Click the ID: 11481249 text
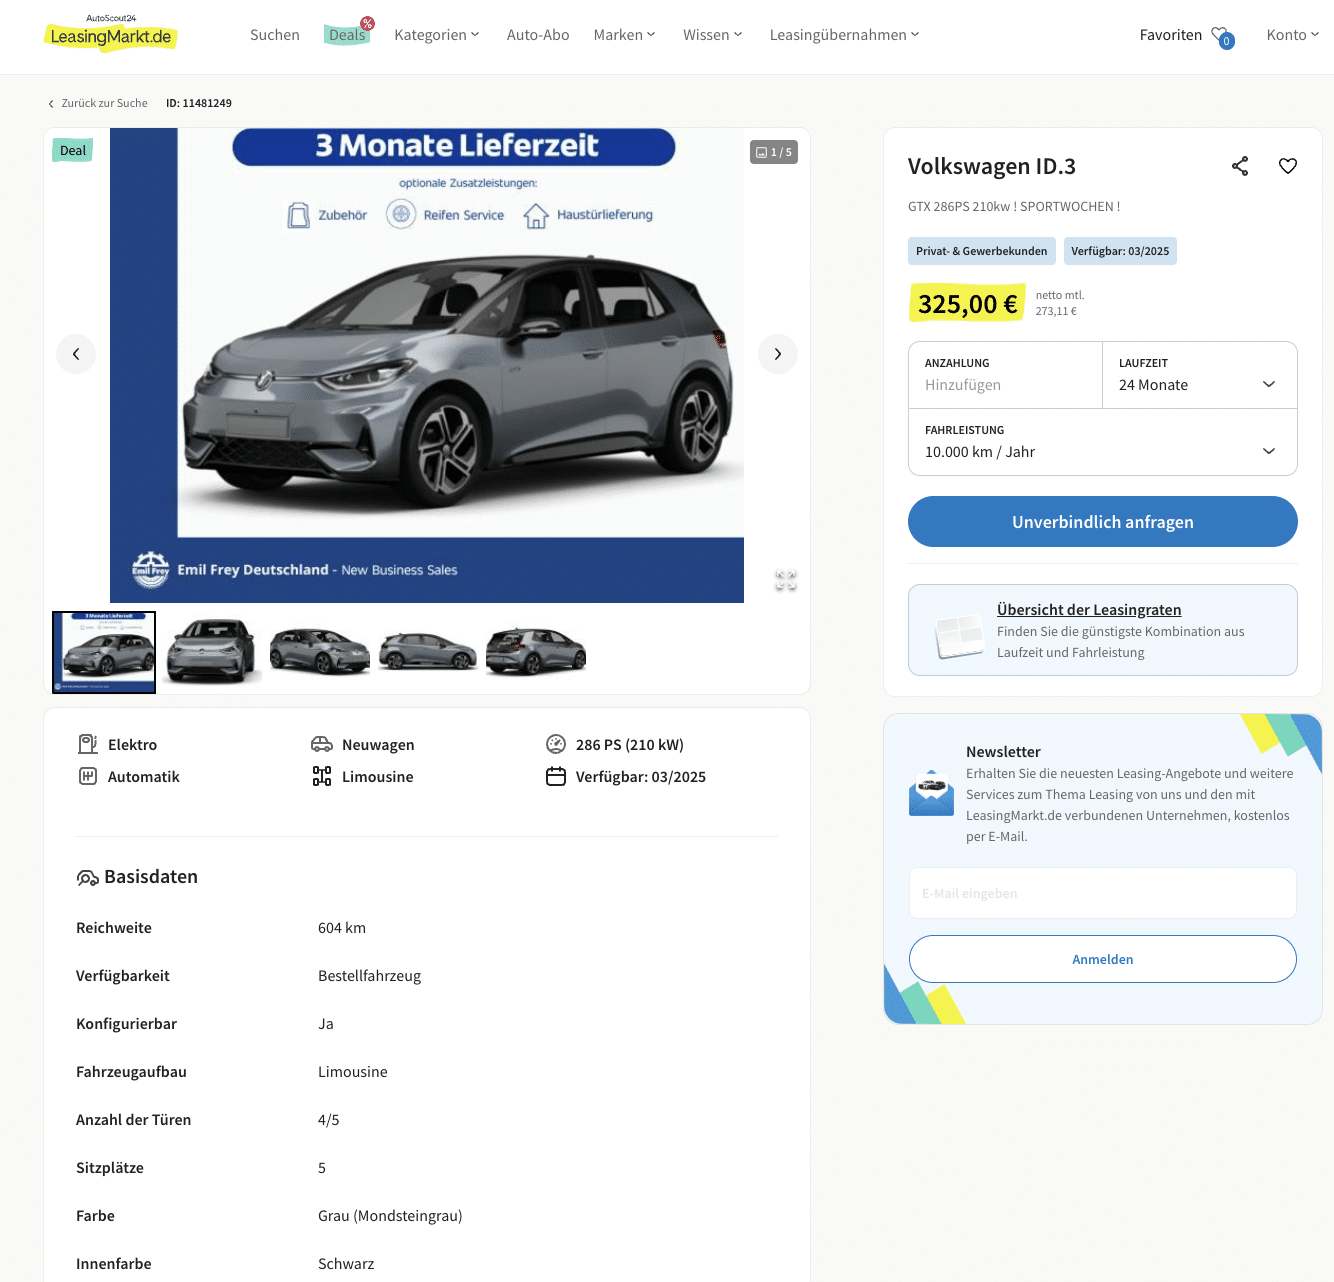Image resolution: width=1334 pixels, height=1282 pixels. click(x=199, y=103)
